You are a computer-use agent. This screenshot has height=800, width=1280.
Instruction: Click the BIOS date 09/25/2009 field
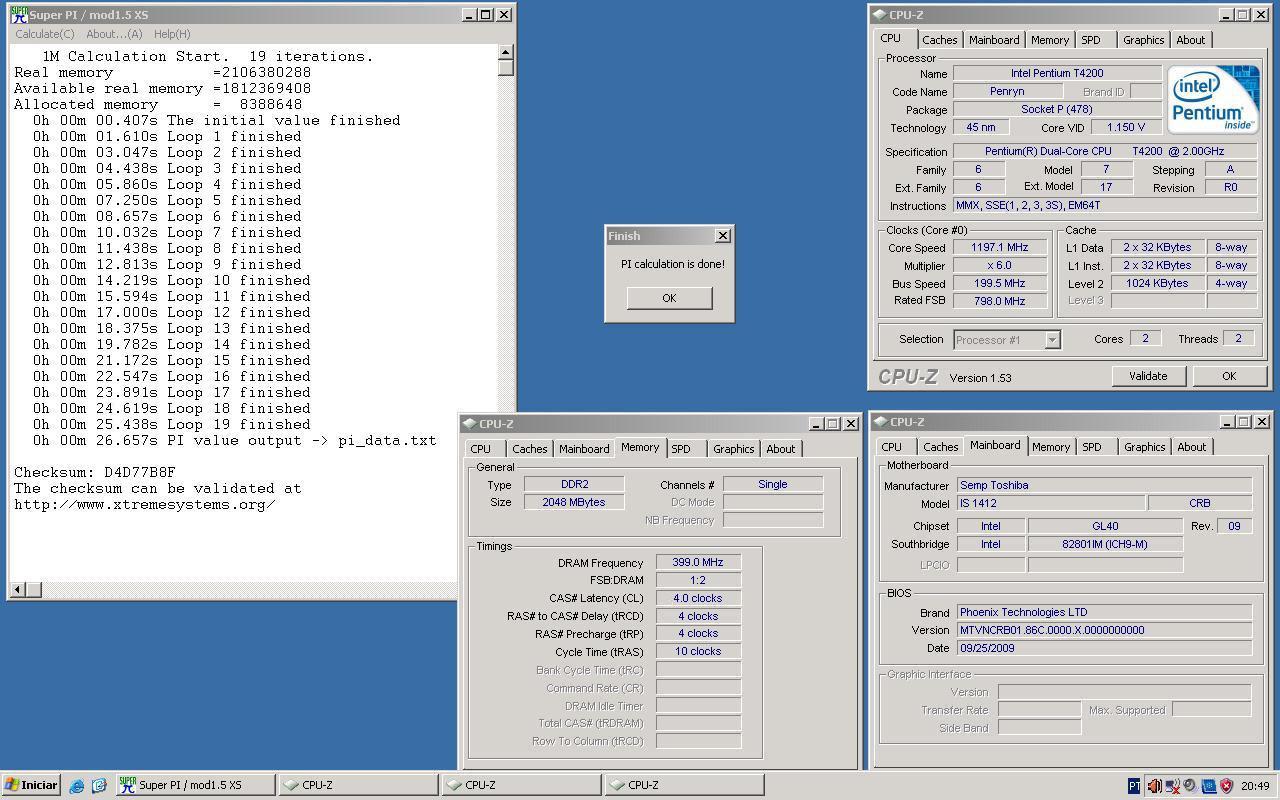[1104, 648]
